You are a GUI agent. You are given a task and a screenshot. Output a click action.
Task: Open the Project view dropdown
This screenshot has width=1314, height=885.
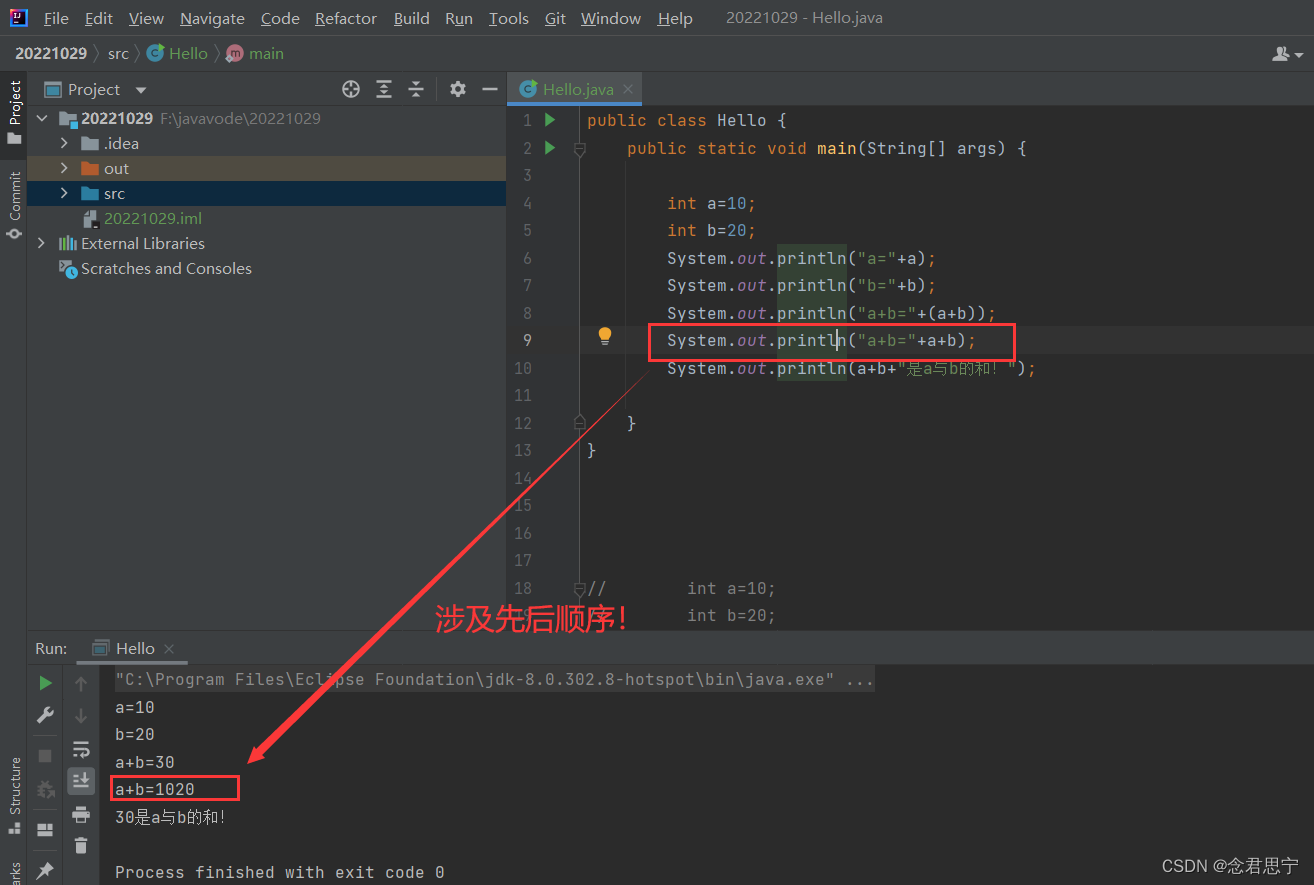[140, 90]
